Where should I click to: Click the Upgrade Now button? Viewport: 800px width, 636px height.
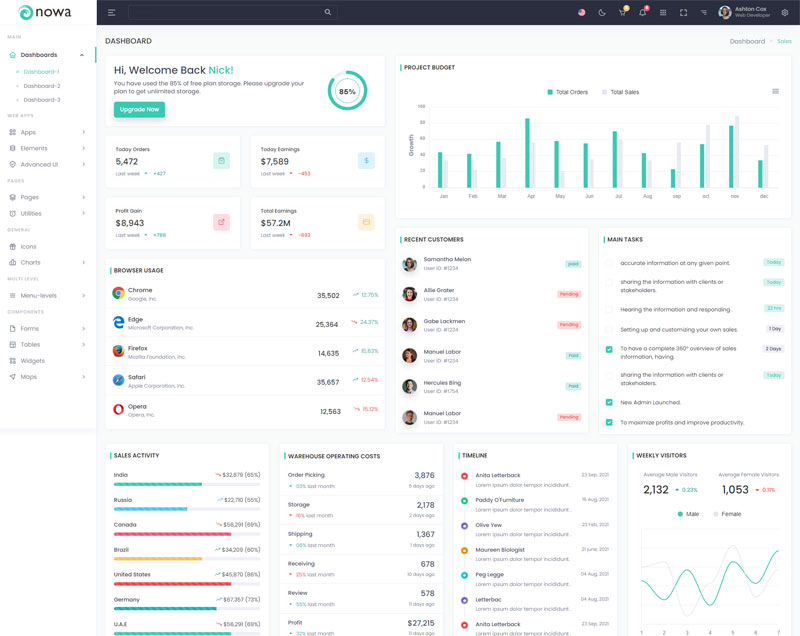[139, 109]
